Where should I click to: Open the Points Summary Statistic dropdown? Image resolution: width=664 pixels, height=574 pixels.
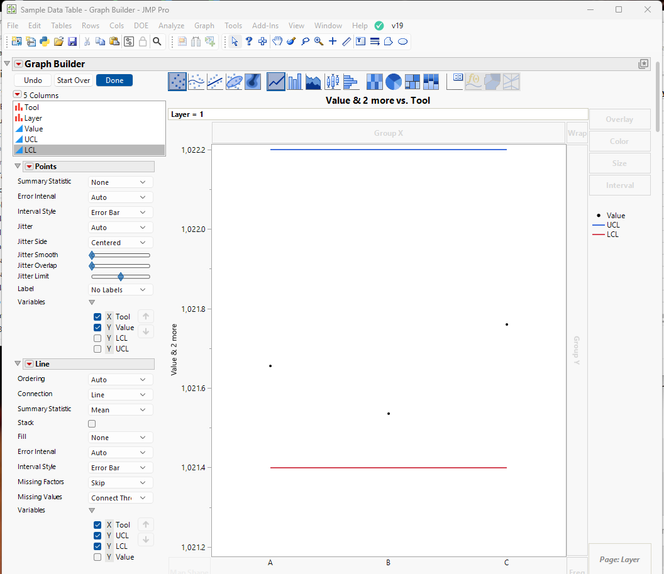[119, 182]
